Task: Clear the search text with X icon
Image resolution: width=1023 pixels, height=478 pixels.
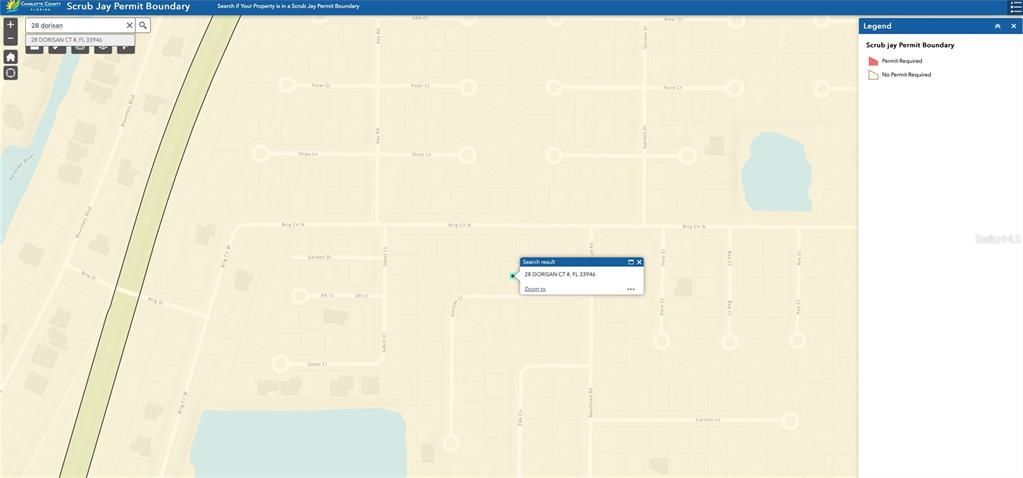Action: 129,25
